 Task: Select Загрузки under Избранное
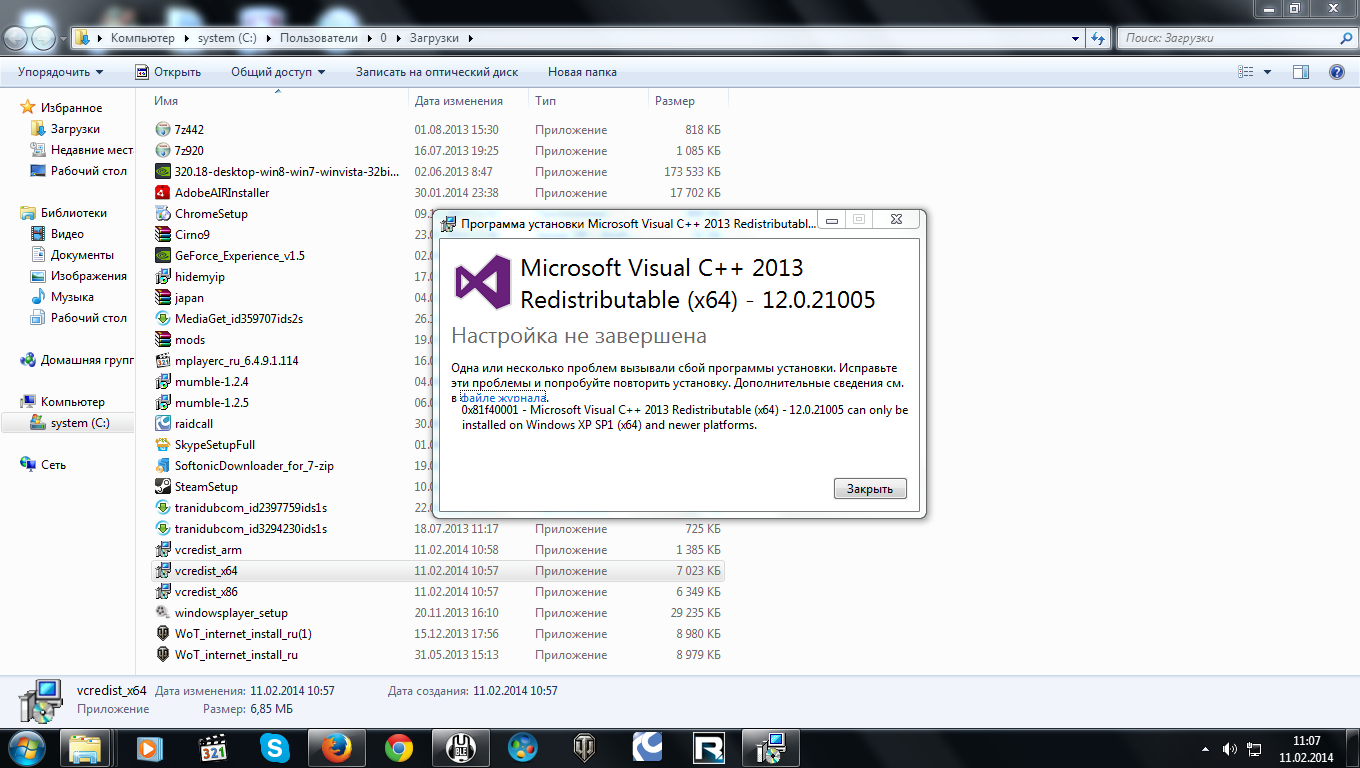(x=75, y=129)
